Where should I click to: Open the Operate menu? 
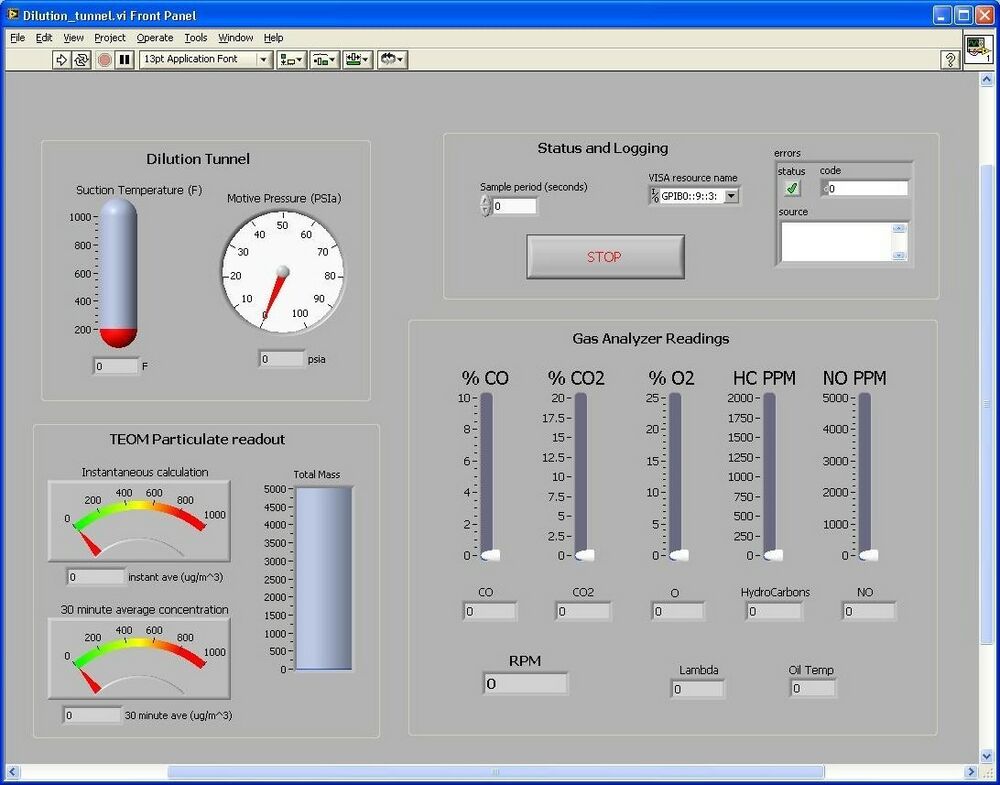click(x=154, y=37)
